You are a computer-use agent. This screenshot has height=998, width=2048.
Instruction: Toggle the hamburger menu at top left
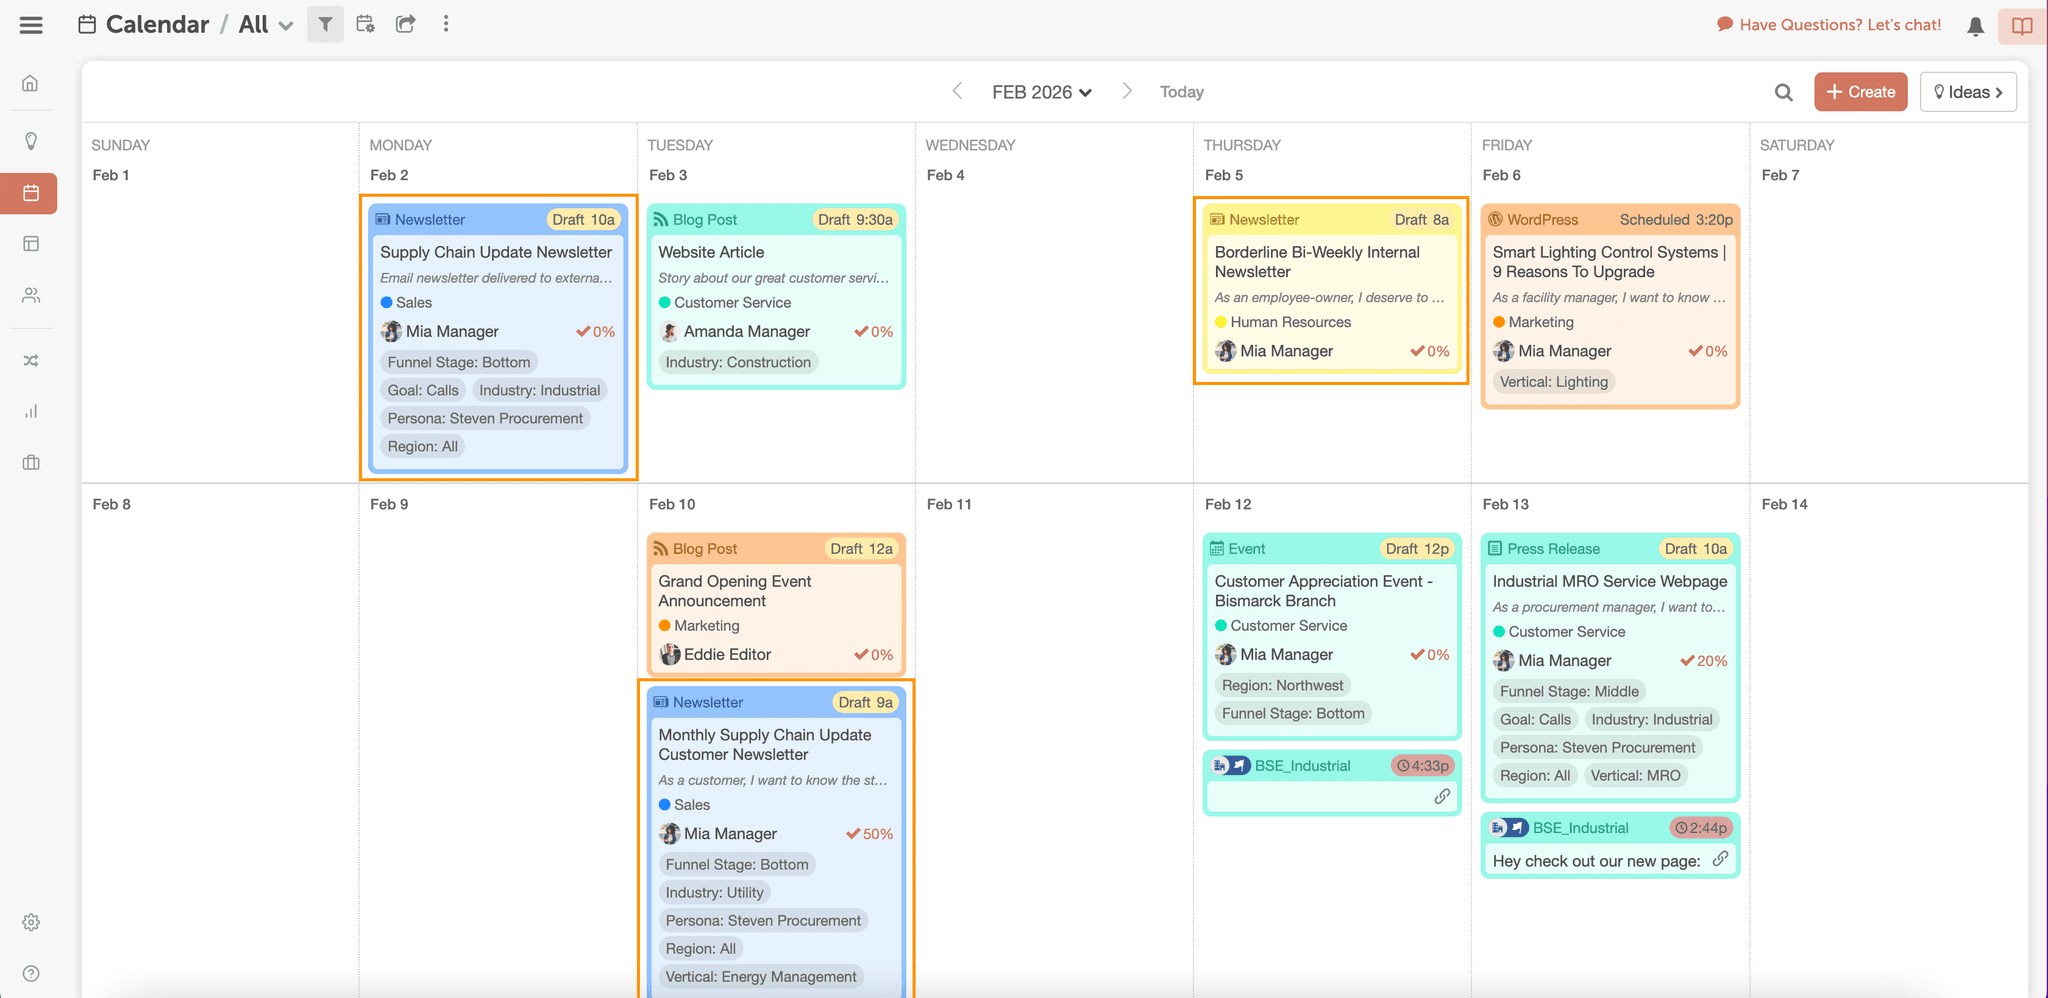[x=30, y=24]
